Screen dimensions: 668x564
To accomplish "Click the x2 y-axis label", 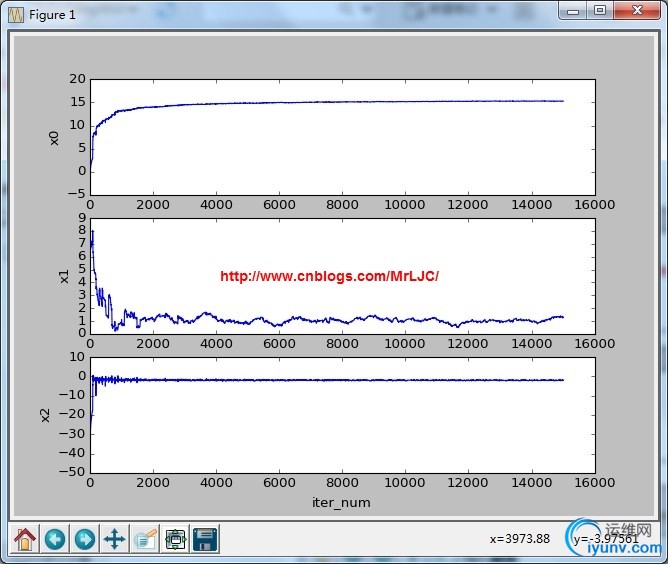I will coord(44,415).
